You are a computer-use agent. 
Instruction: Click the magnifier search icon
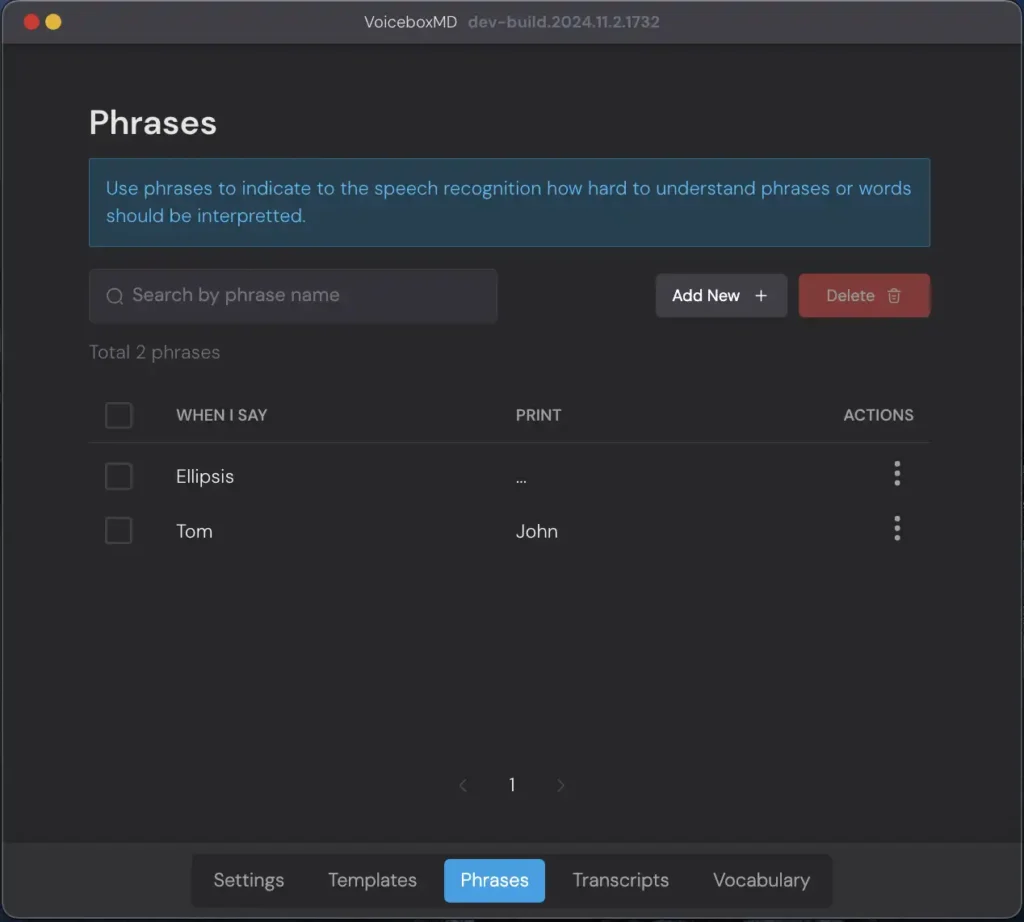click(115, 296)
